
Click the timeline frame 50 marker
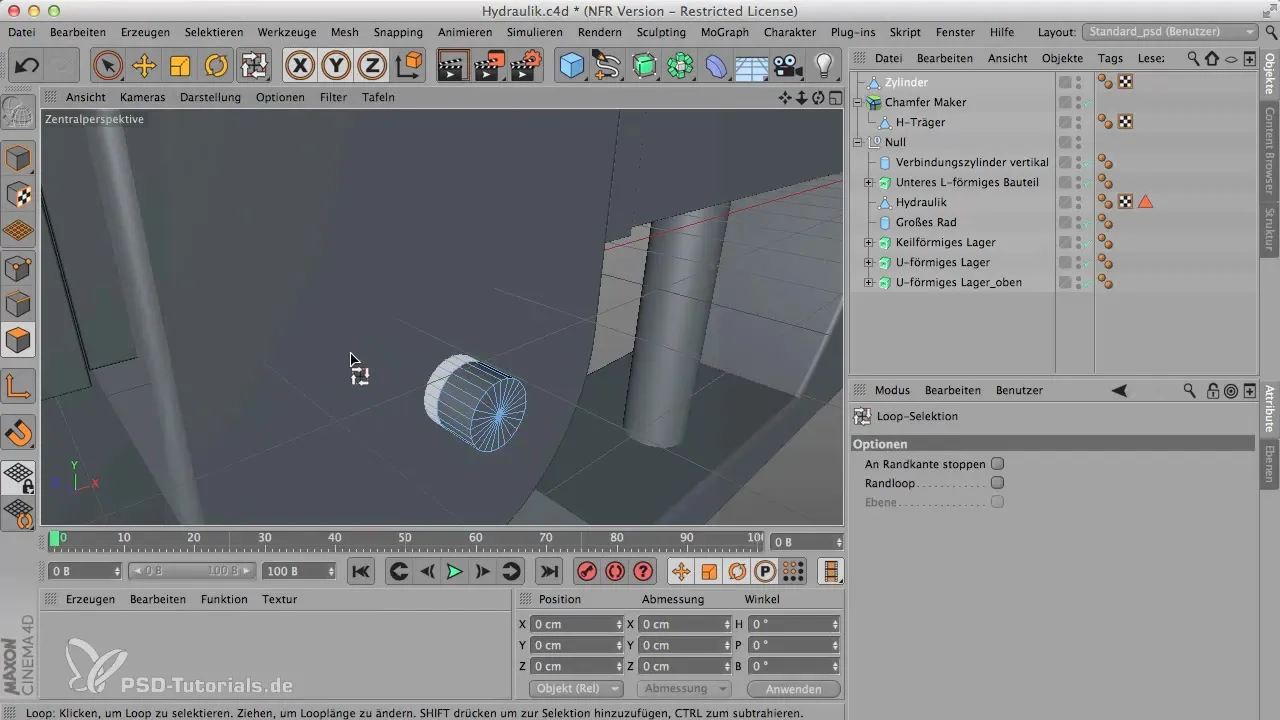(405, 539)
